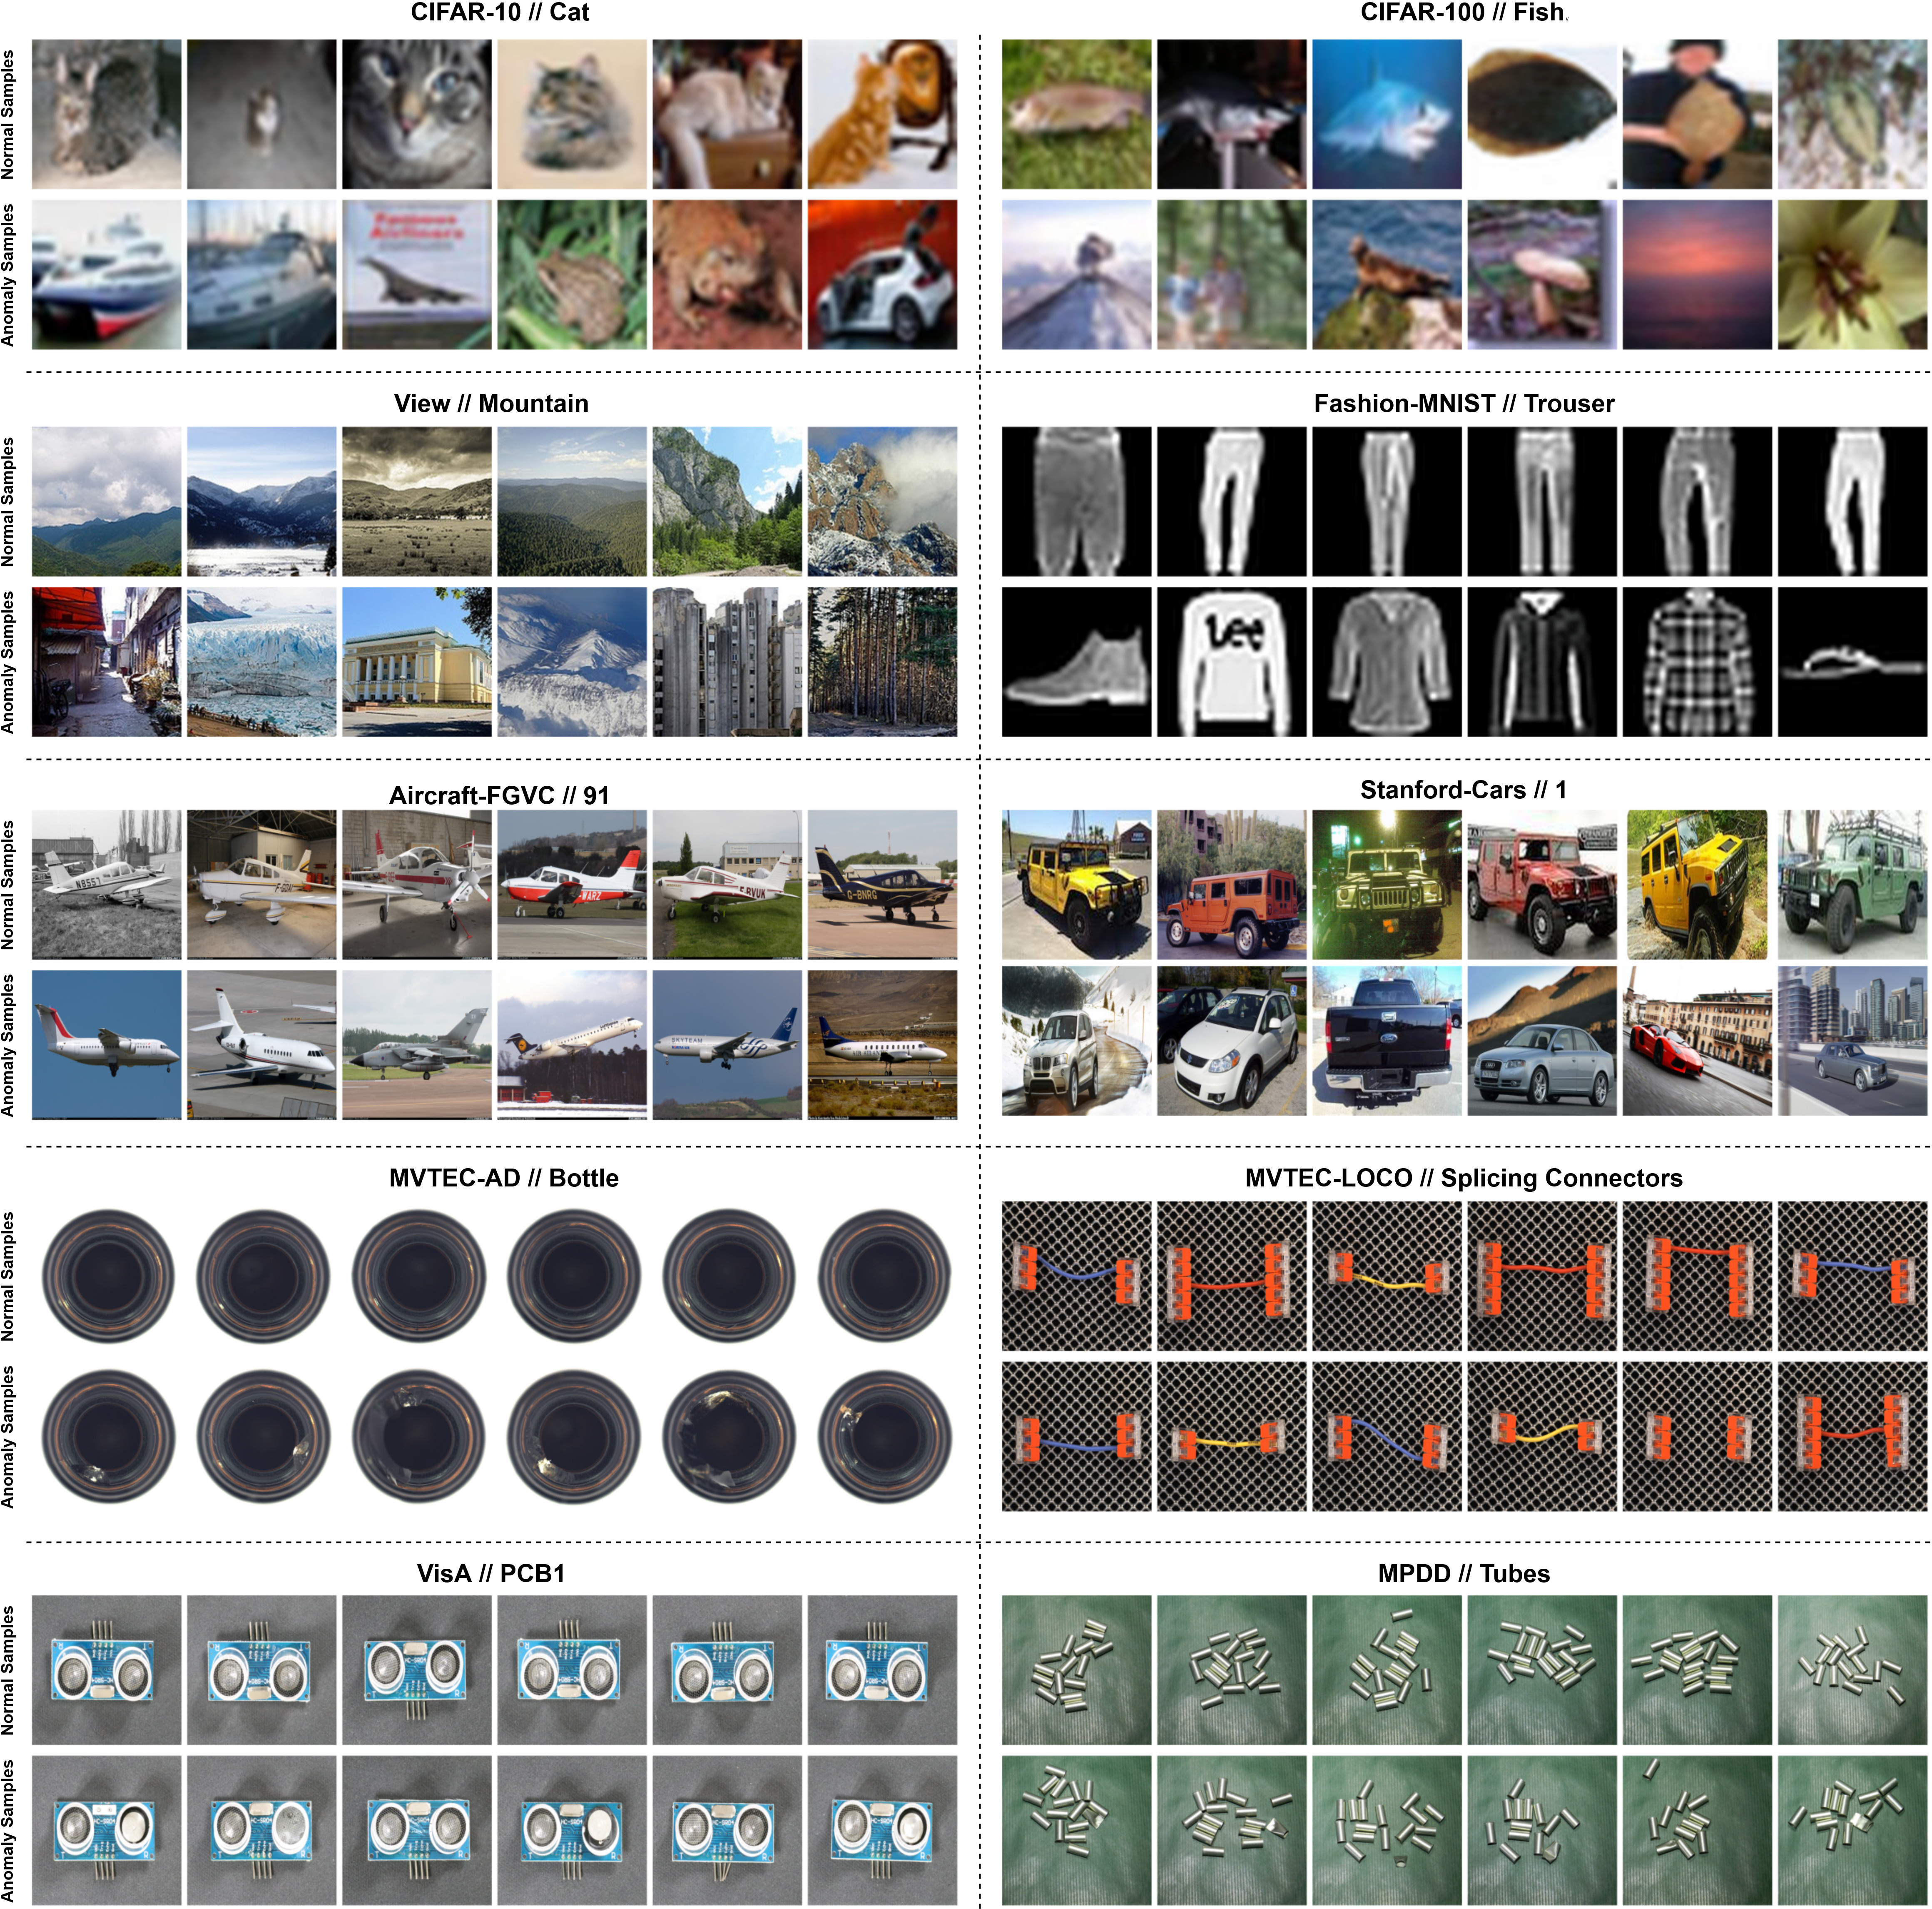The width and height of the screenshot is (1932, 1909).
Task: Open the narrow alley street image
Action: point(107,662)
